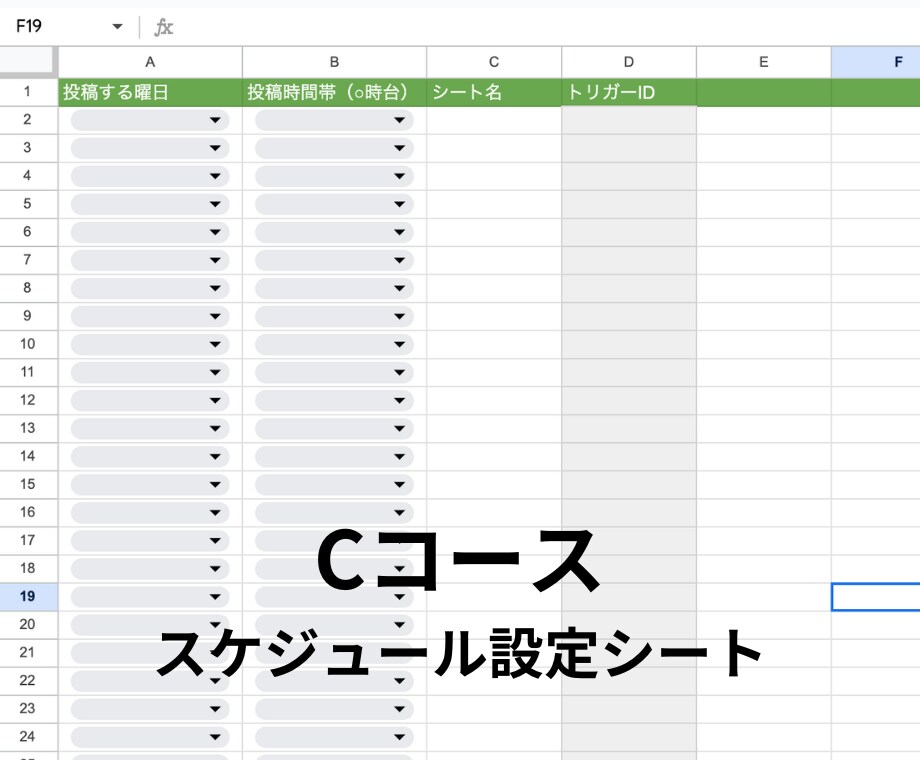Open the time-slot dropdown in cell B12
Screen dimensions: 920x760
click(400, 400)
